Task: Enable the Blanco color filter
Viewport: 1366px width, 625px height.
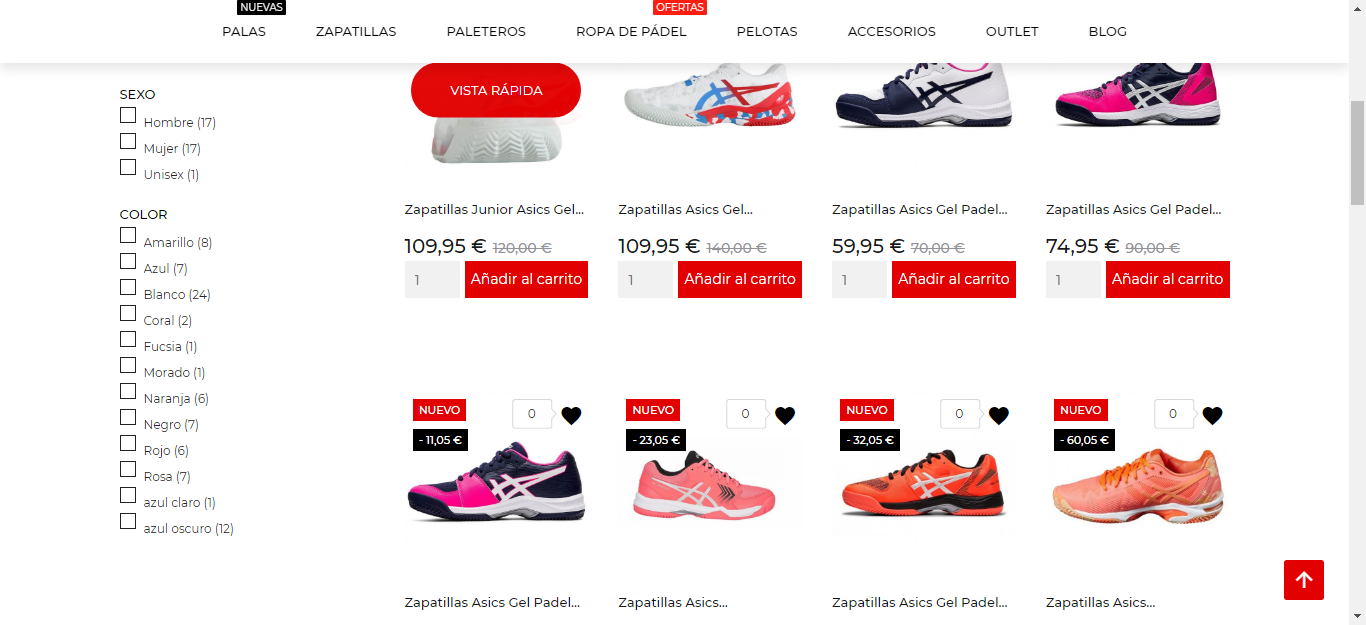Action: [x=128, y=288]
